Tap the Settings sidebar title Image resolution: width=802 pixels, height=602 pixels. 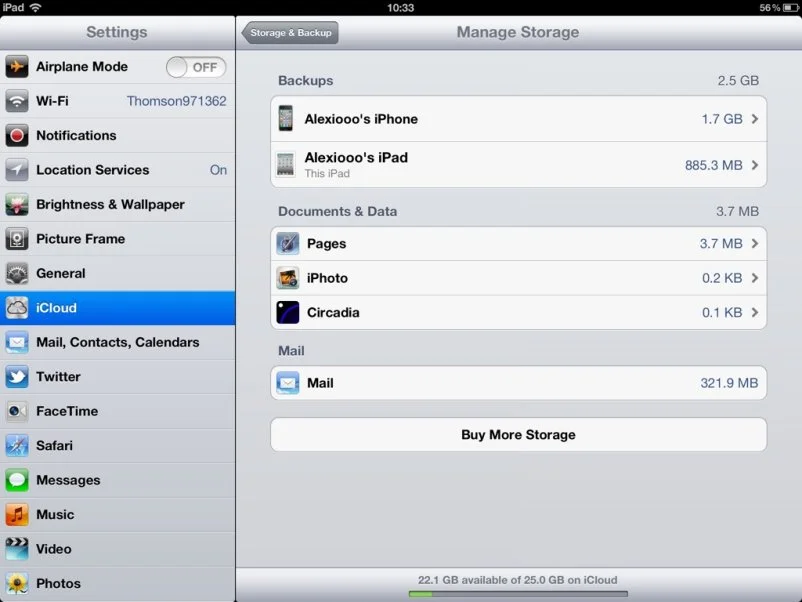[117, 32]
